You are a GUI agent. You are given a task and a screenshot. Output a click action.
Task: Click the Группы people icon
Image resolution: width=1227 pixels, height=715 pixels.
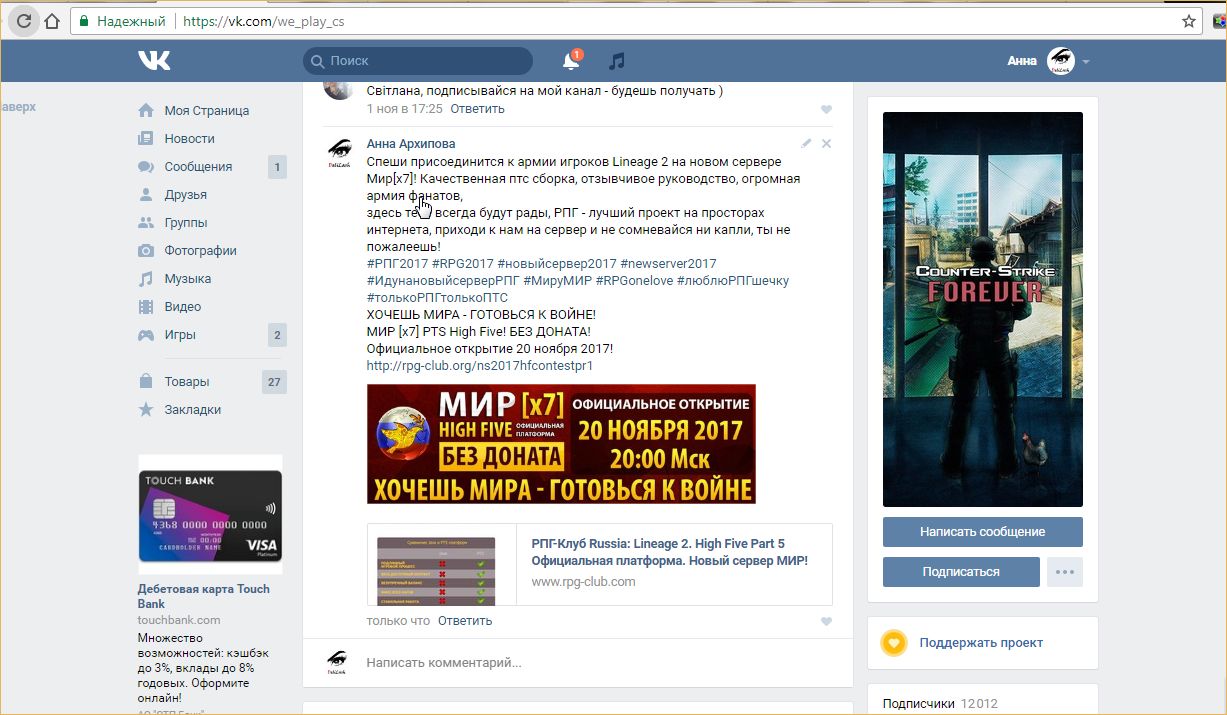pyautogui.click(x=146, y=222)
